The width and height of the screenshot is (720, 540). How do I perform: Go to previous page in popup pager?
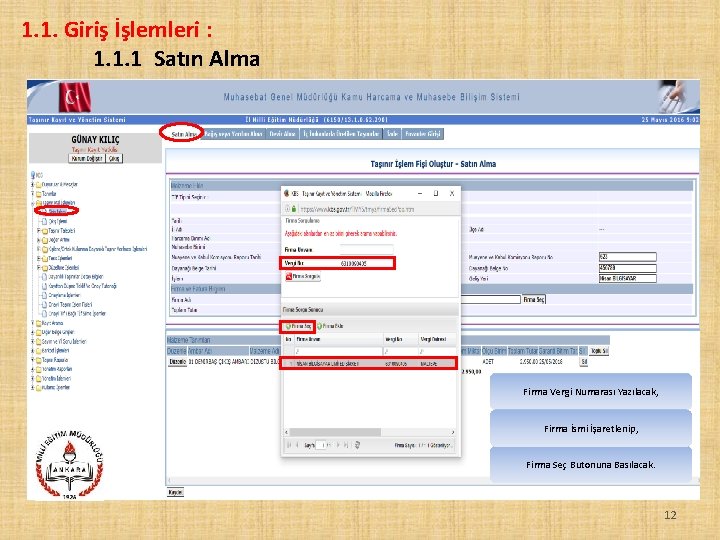point(298,445)
